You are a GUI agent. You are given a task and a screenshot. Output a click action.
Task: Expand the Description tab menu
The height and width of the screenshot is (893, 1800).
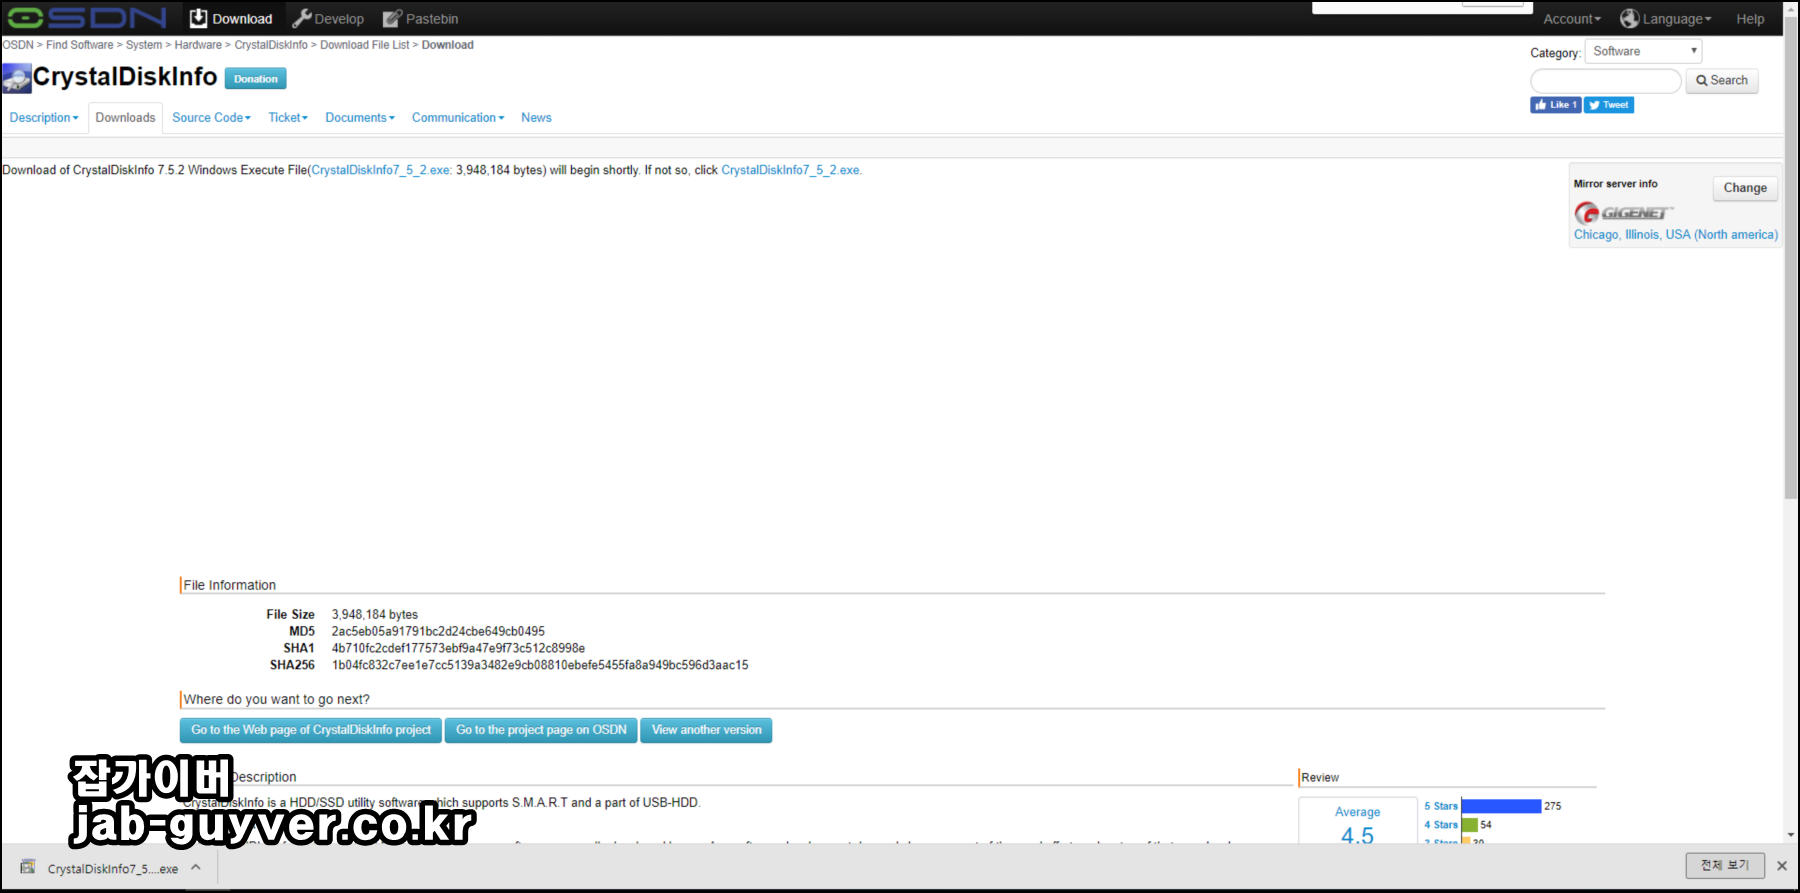point(44,118)
